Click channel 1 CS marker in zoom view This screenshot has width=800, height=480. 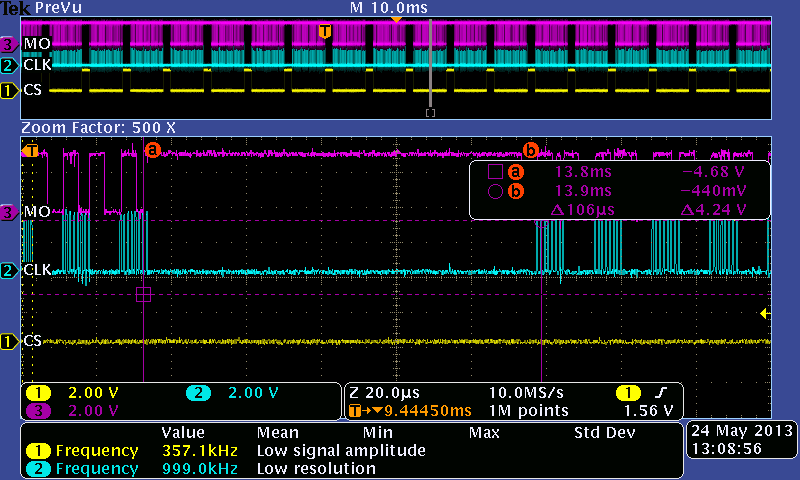(8, 341)
